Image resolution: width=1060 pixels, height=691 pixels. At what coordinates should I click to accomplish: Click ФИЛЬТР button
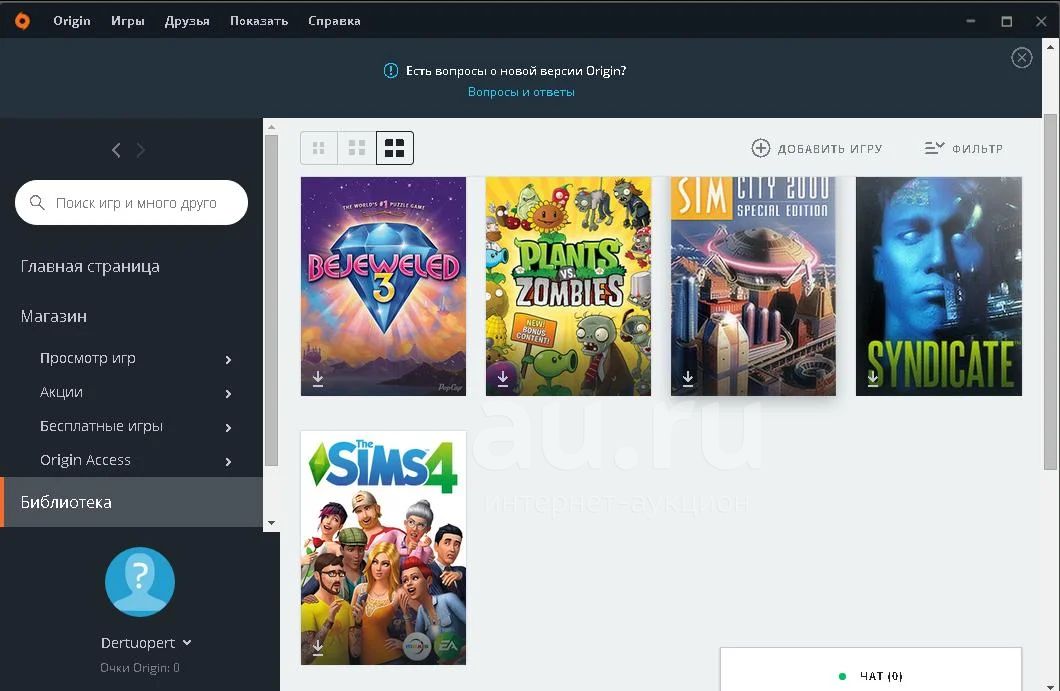tap(964, 148)
